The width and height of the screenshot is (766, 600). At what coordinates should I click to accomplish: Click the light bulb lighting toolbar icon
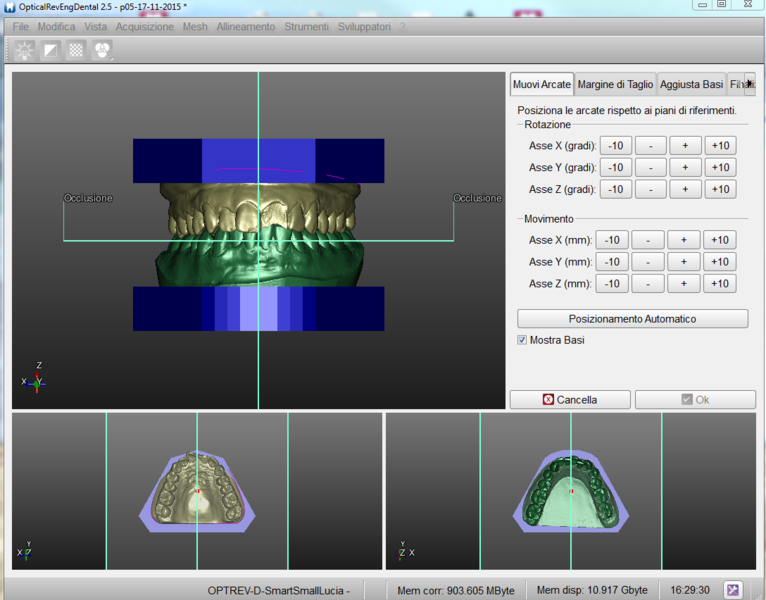[x=24, y=50]
